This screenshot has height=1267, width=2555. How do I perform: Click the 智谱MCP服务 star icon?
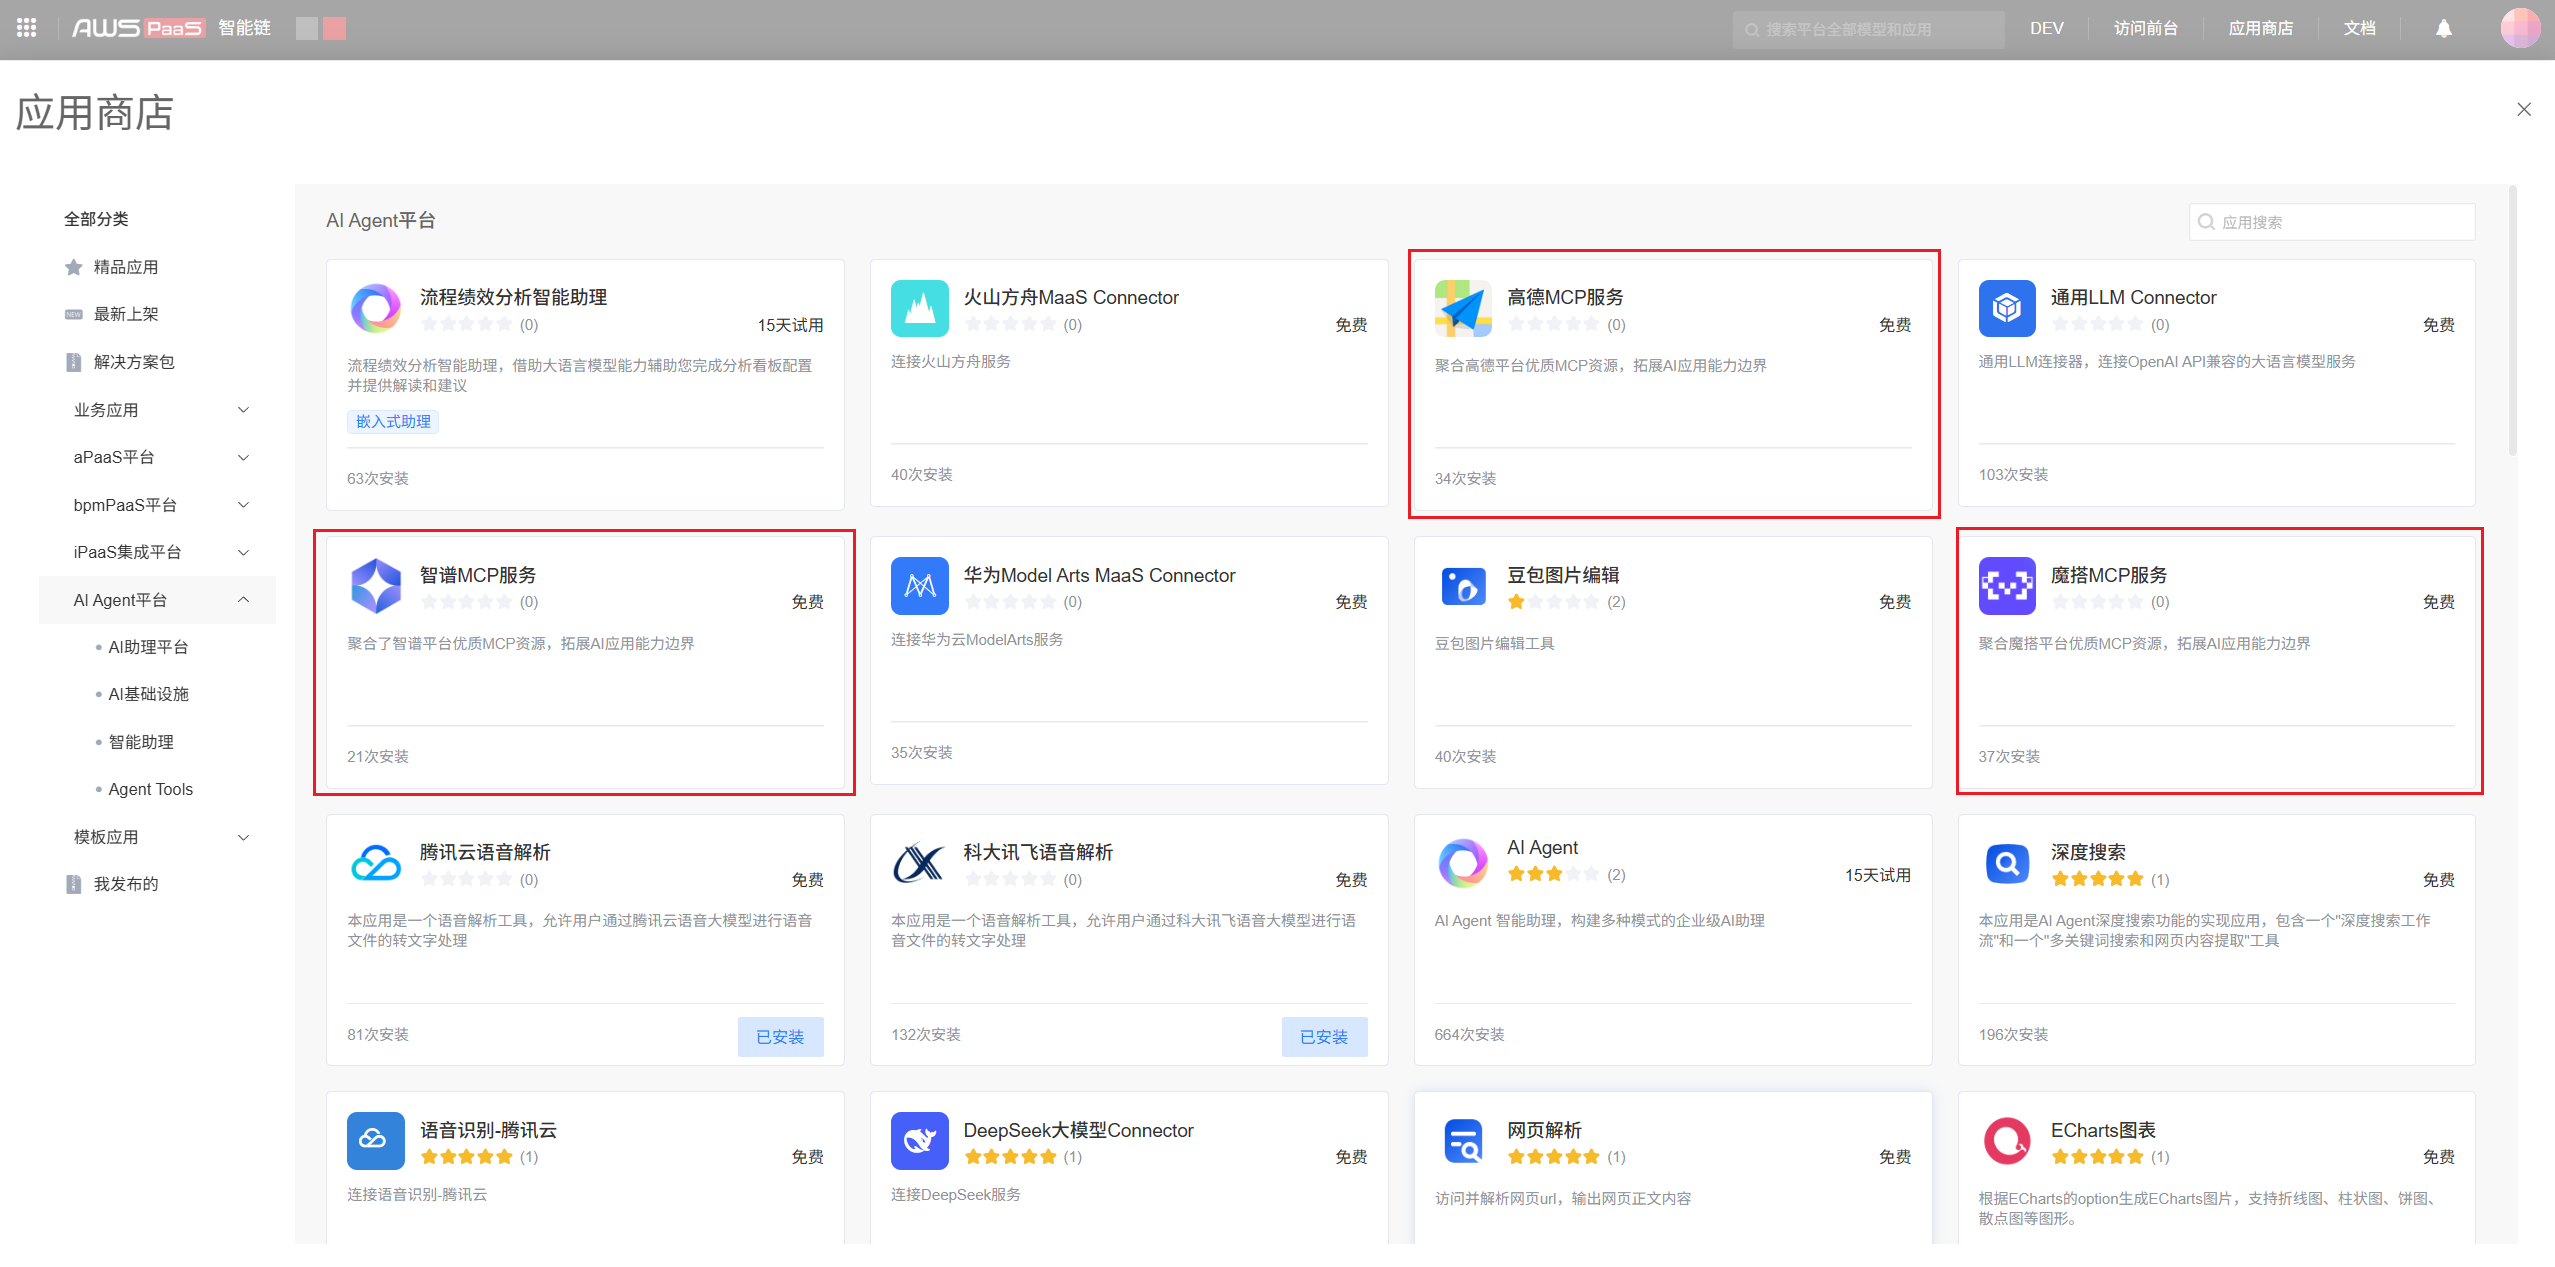(376, 586)
